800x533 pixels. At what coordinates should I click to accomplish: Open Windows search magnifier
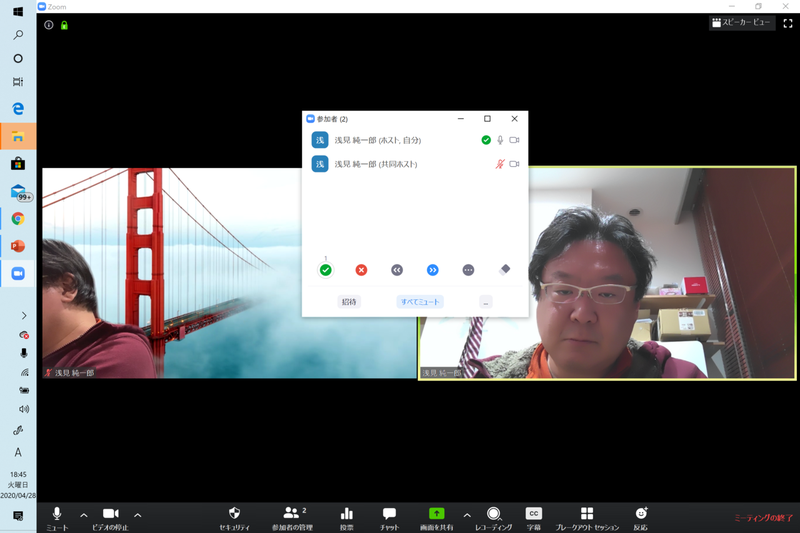tap(18, 35)
